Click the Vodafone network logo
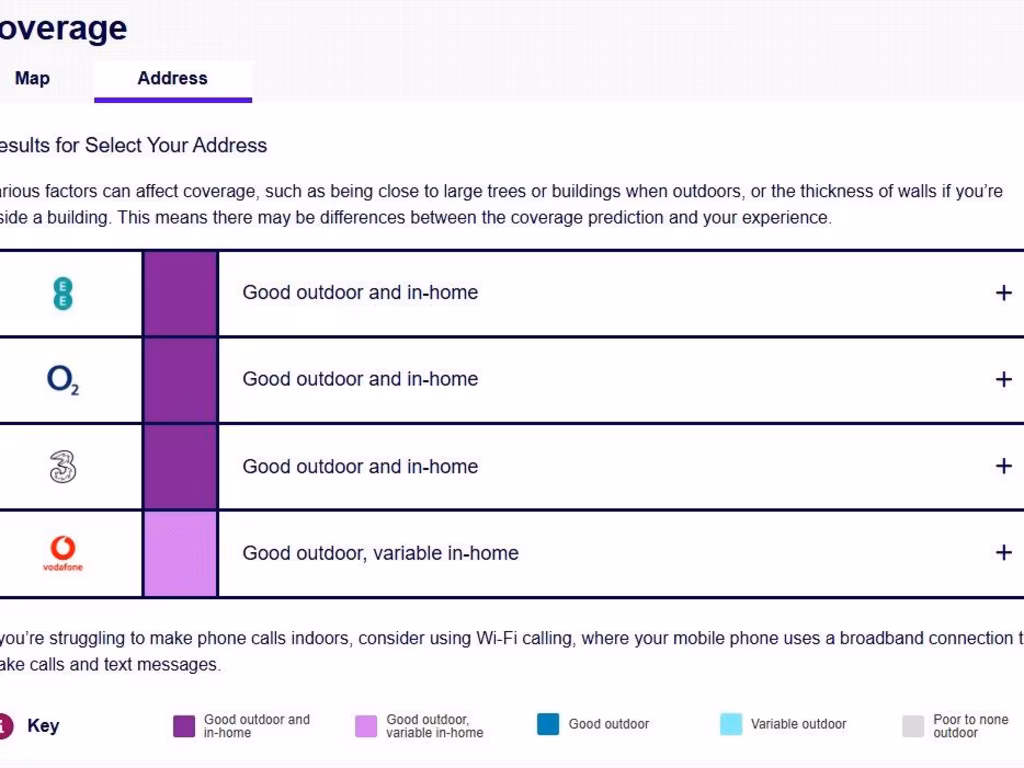 tap(62, 553)
